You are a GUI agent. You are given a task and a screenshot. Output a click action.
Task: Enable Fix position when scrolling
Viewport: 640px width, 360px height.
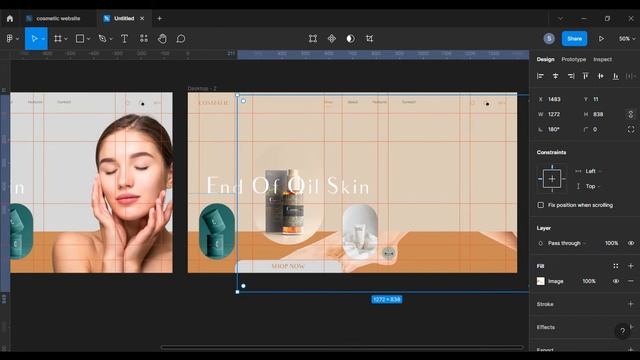pos(540,205)
